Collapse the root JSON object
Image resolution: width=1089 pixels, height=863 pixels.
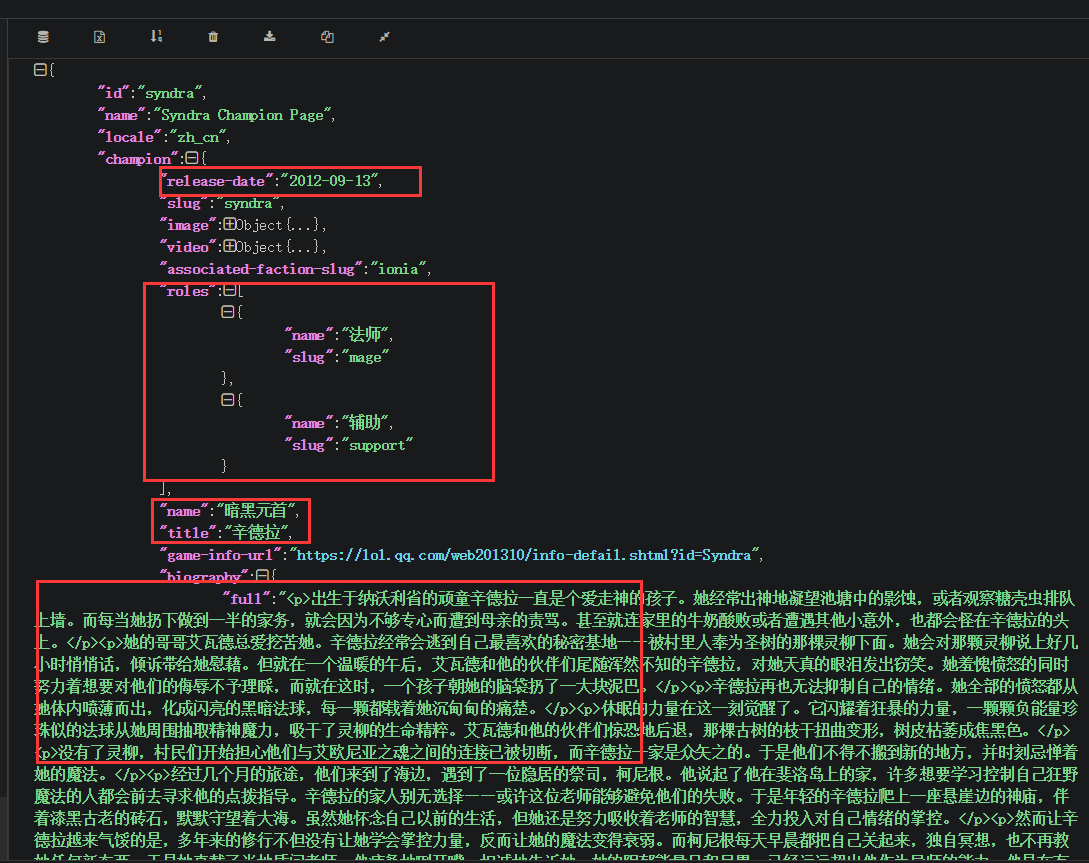click(40, 69)
